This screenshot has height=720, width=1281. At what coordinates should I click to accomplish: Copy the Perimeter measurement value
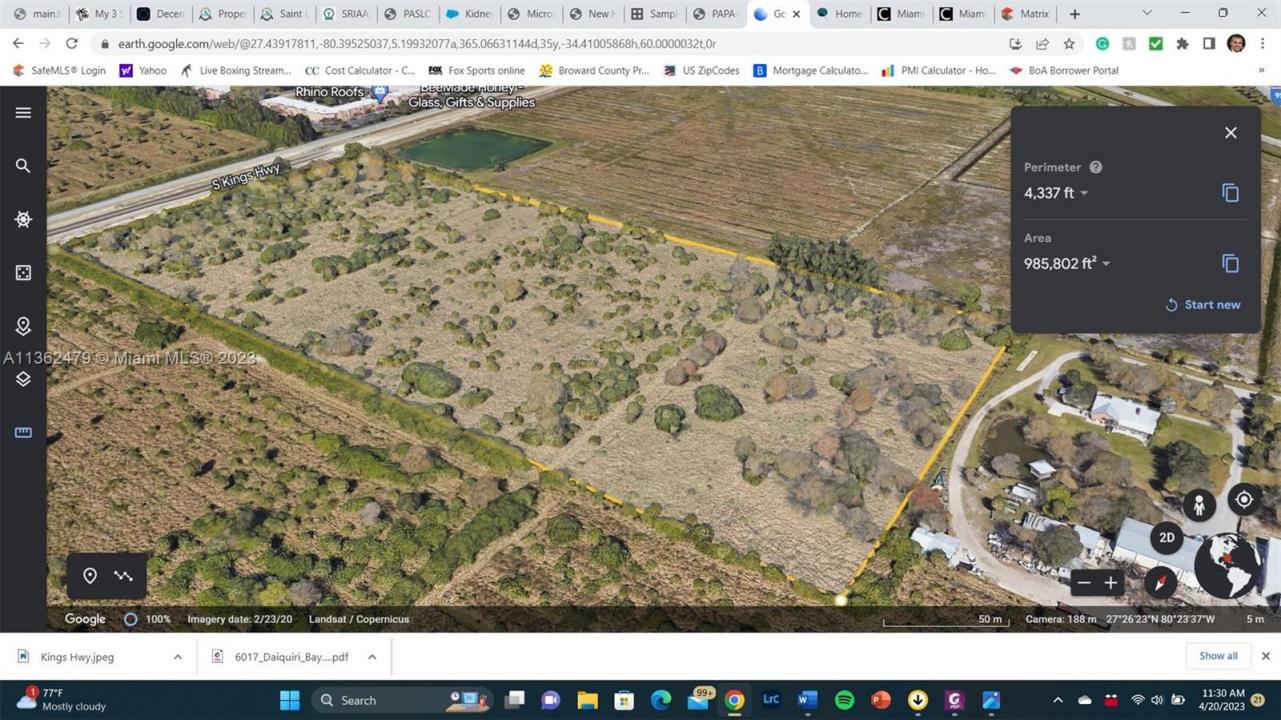(x=1229, y=193)
